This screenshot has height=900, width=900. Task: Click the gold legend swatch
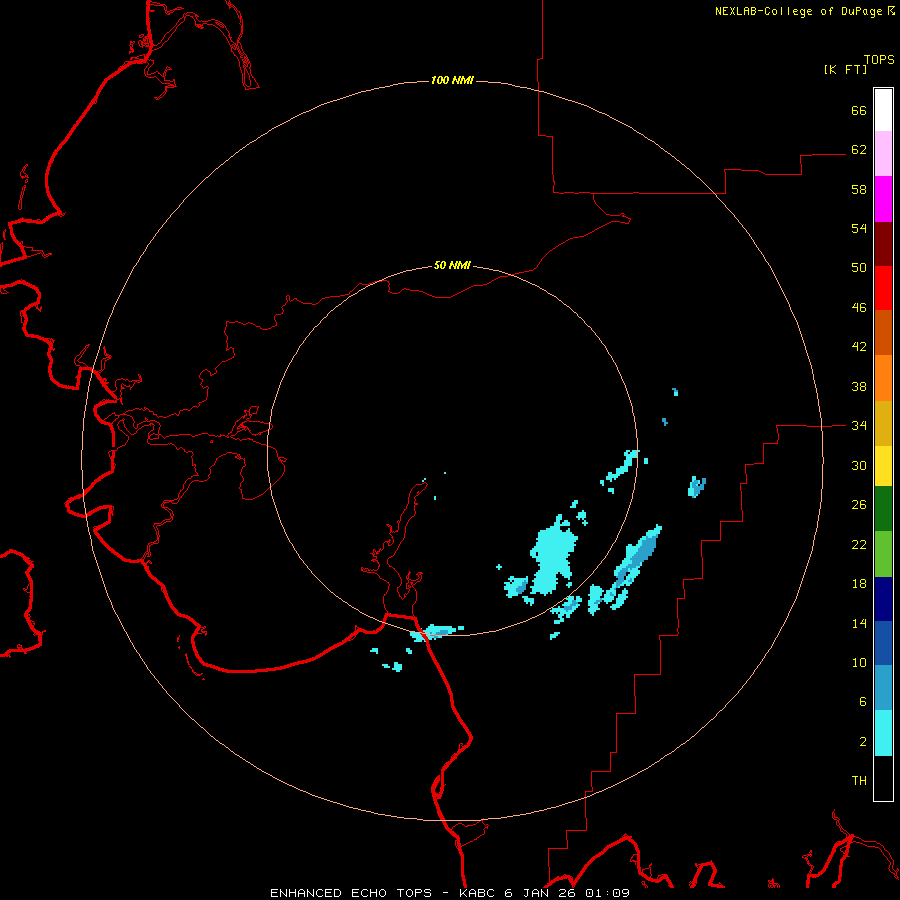(x=883, y=423)
